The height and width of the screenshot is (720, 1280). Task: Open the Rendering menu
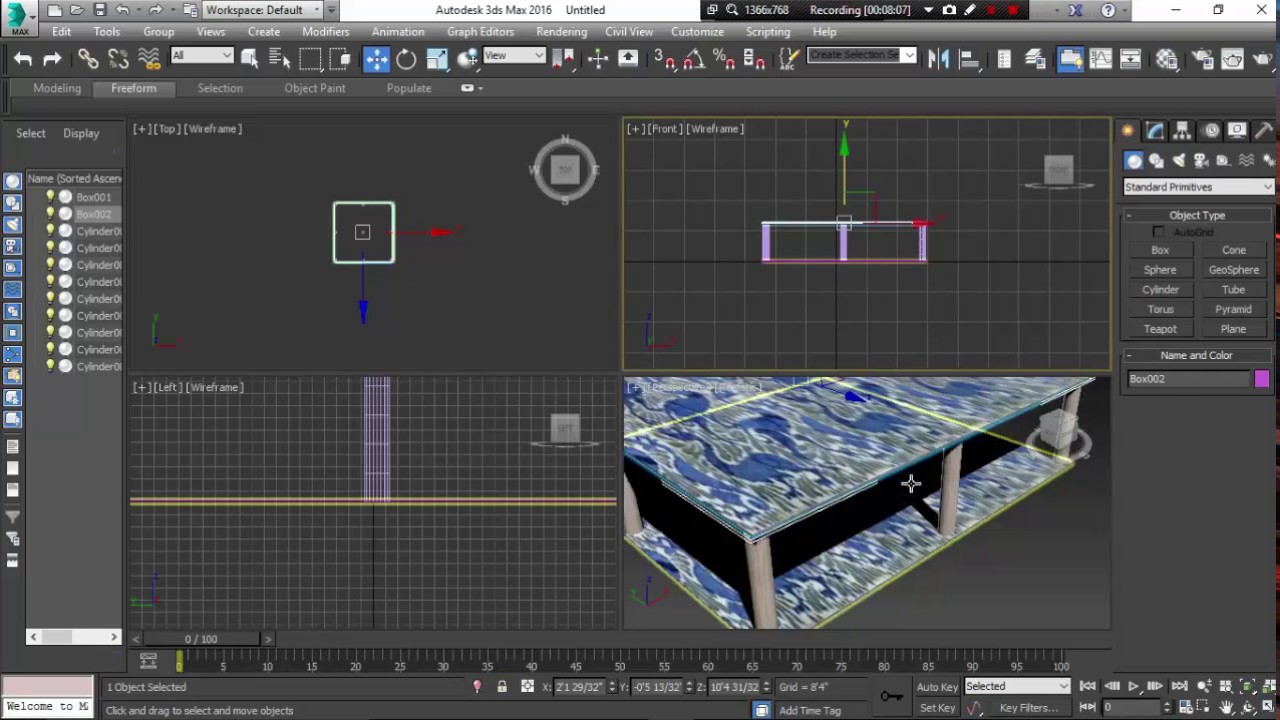click(x=561, y=32)
